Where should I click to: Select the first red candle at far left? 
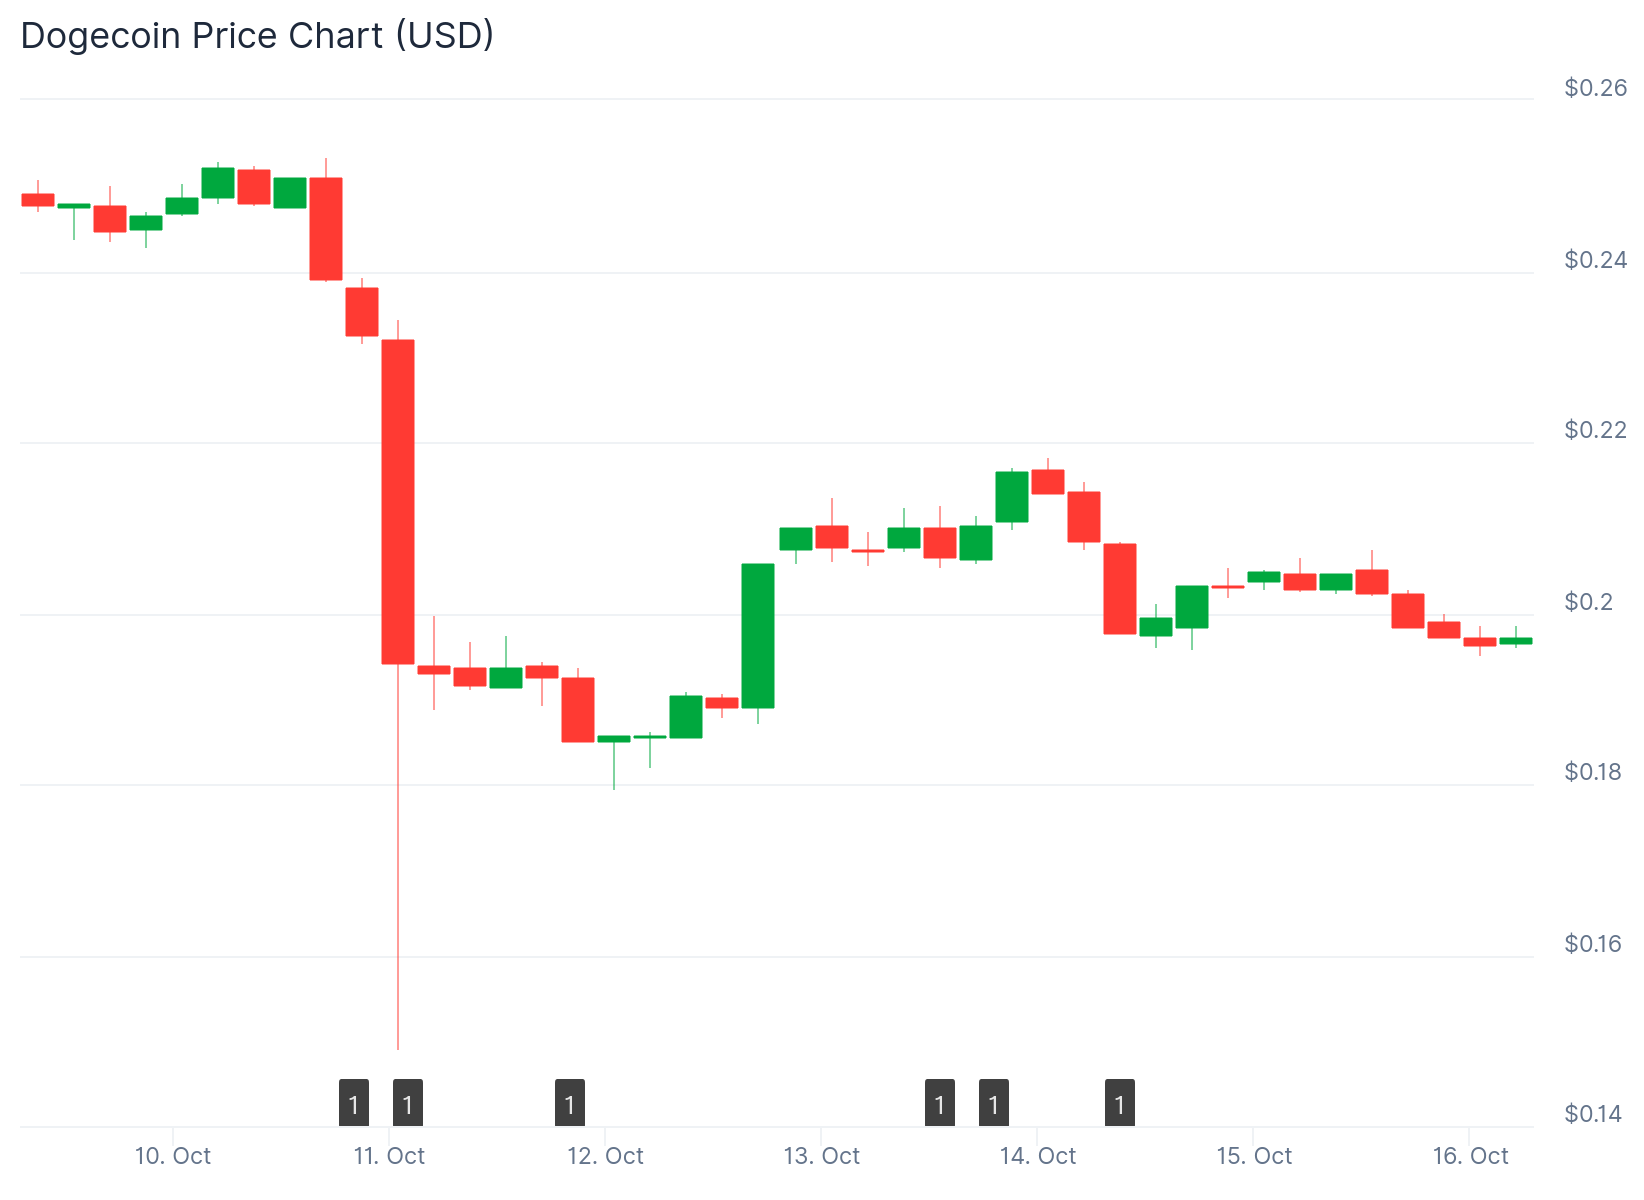tap(38, 200)
